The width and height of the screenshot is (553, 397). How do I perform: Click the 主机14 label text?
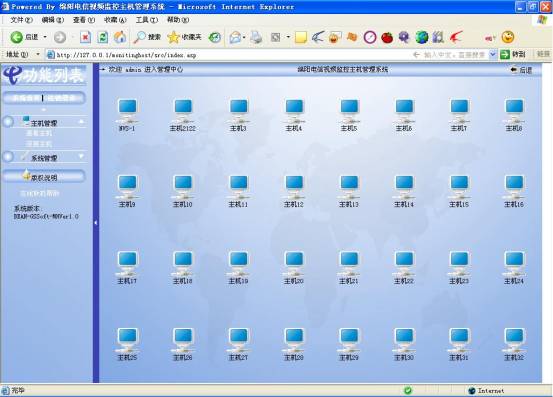pyautogui.click(x=404, y=204)
